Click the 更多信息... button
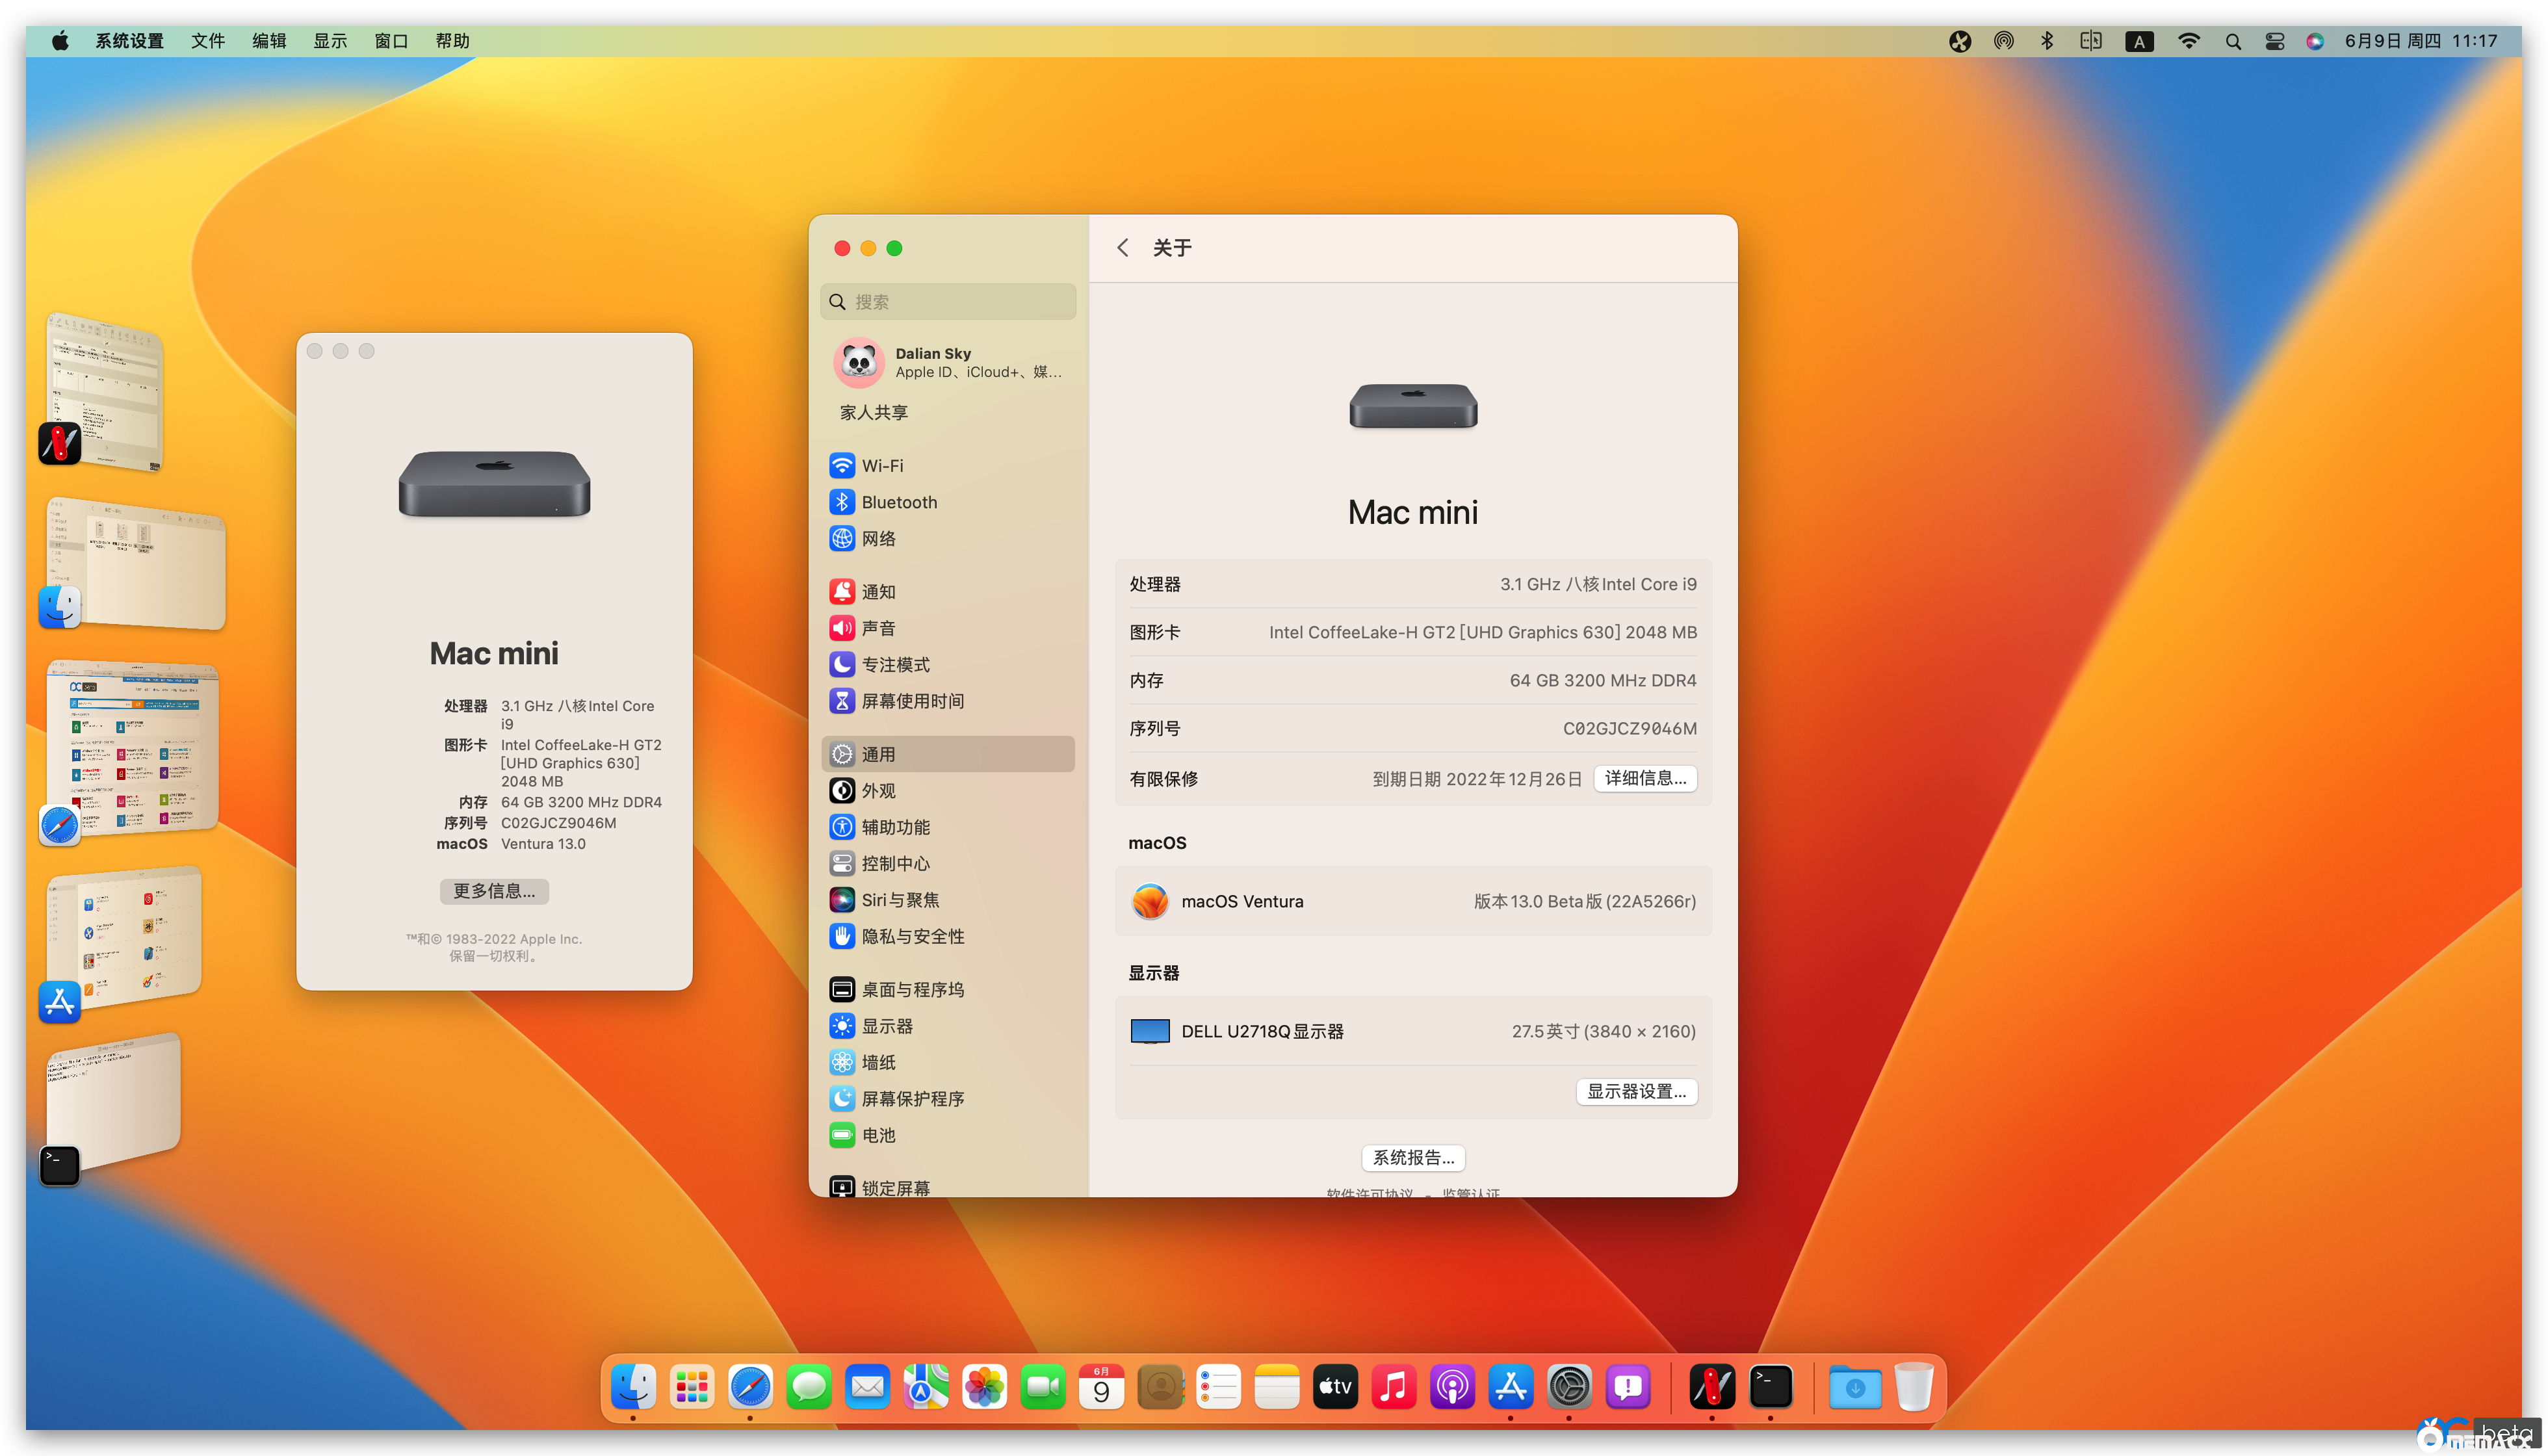This screenshot has height=1456, width=2548. tap(494, 891)
